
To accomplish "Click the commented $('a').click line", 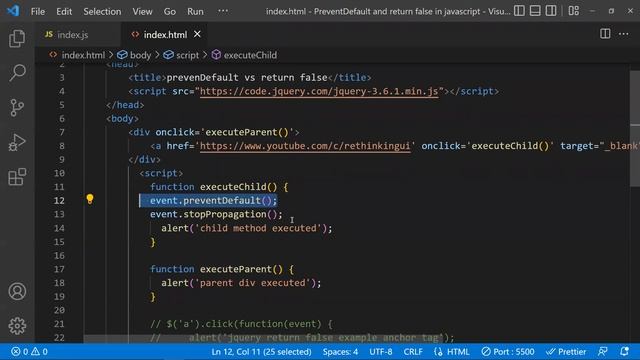I will (x=241, y=324).
